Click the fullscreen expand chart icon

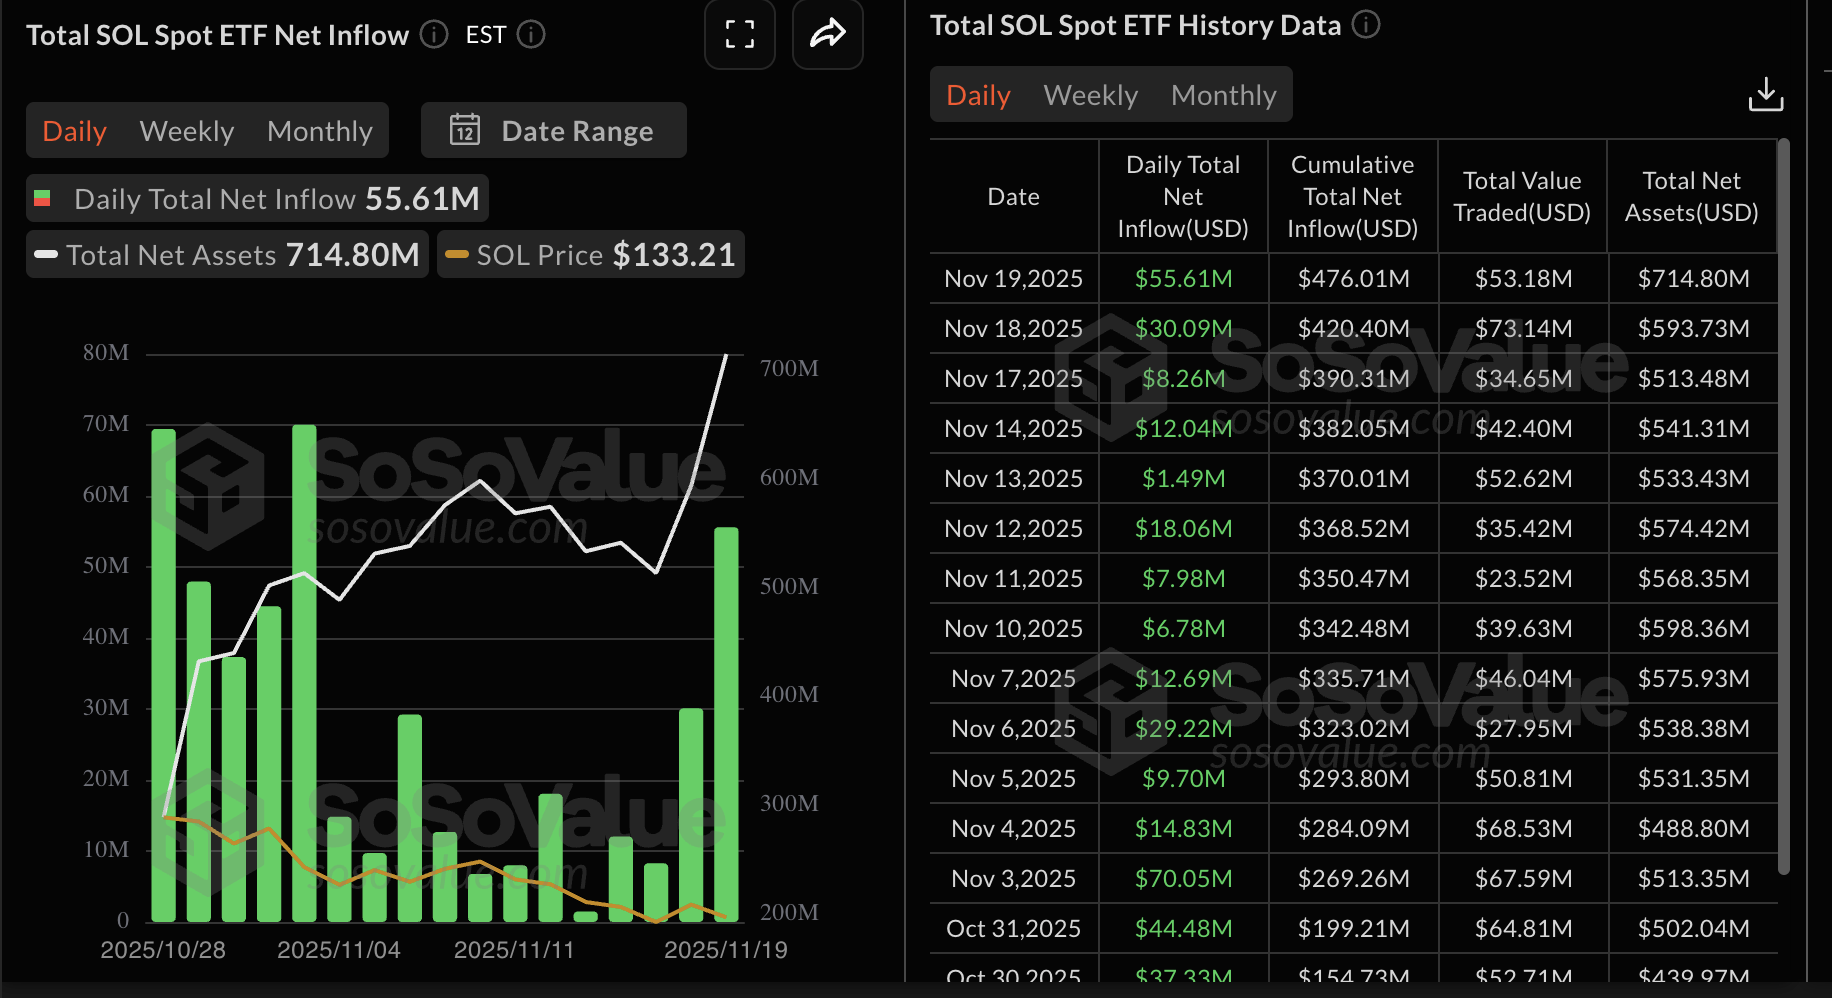[739, 35]
